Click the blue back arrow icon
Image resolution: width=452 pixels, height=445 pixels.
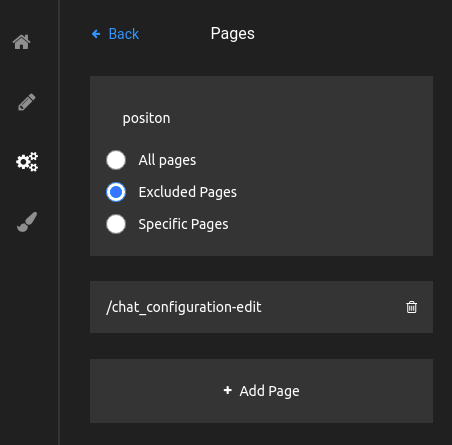point(96,34)
